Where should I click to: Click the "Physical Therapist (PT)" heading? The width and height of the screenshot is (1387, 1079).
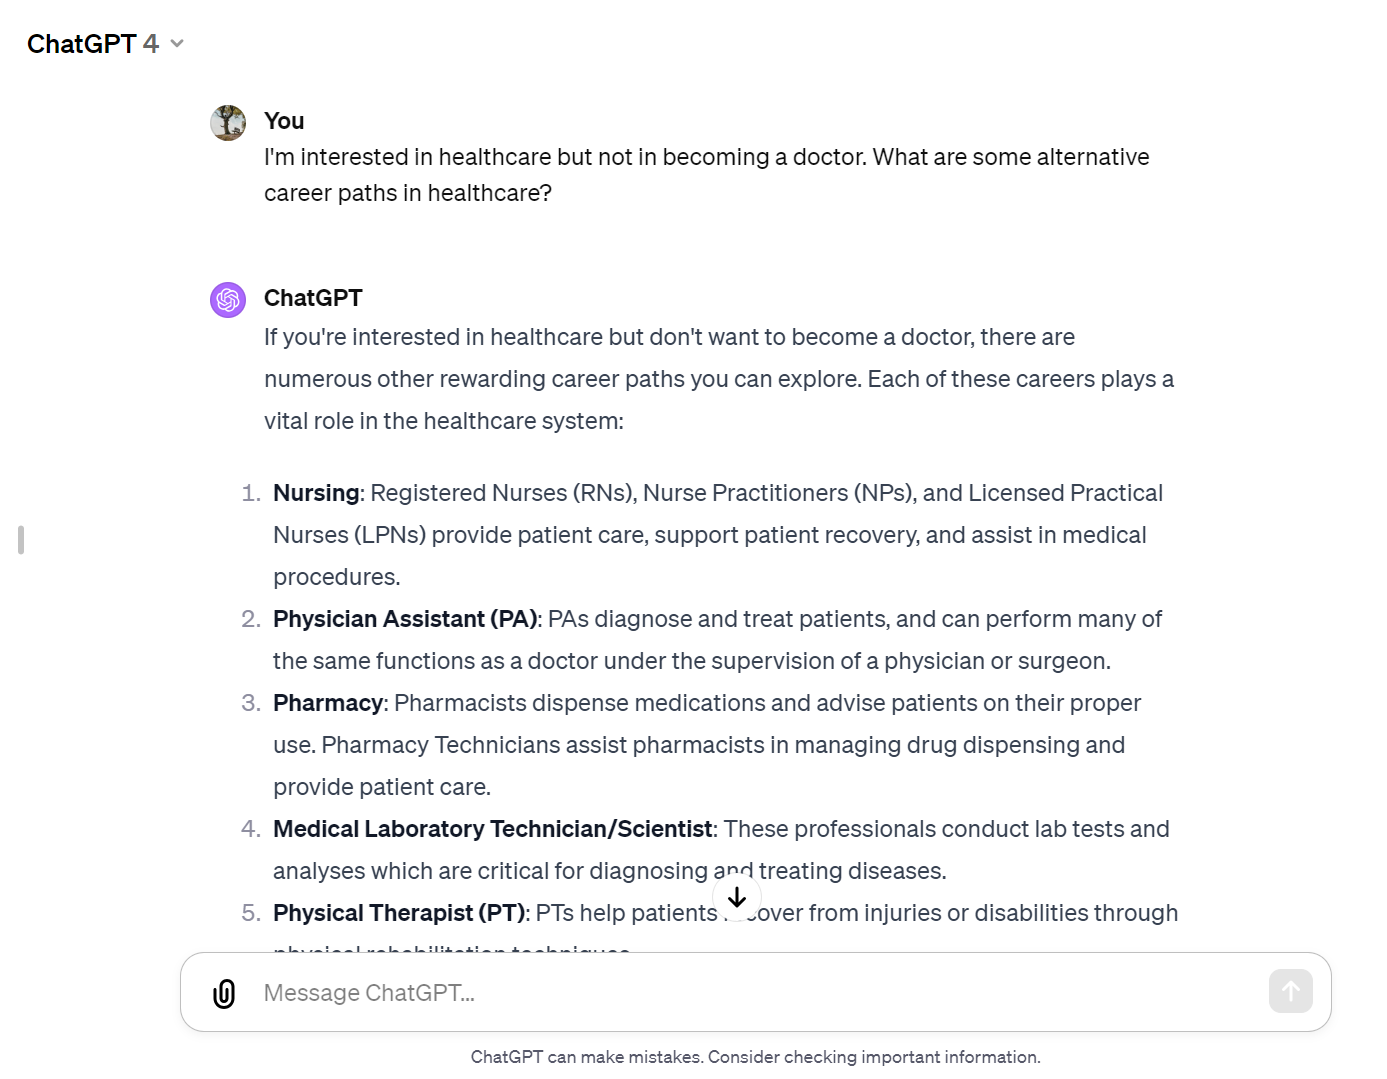pos(399,913)
